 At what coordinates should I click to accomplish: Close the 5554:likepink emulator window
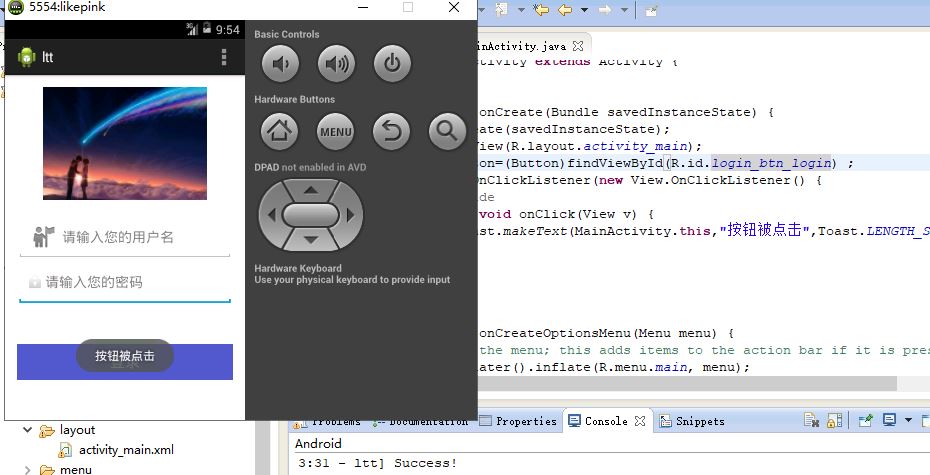pos(454,7)
